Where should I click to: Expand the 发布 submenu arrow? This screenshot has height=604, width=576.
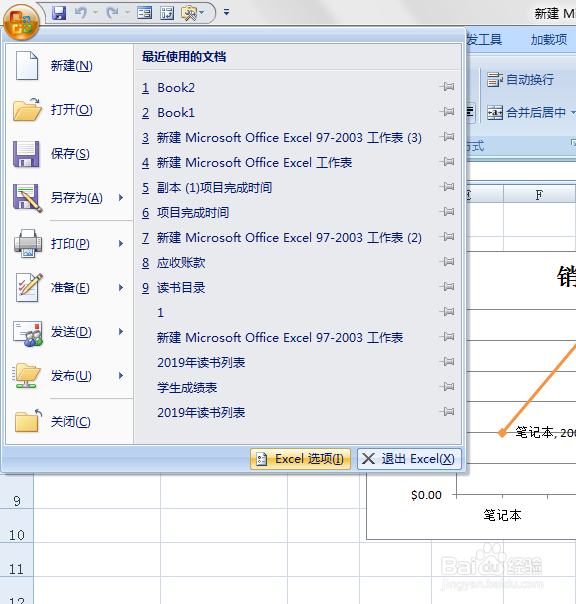[121, 376]
